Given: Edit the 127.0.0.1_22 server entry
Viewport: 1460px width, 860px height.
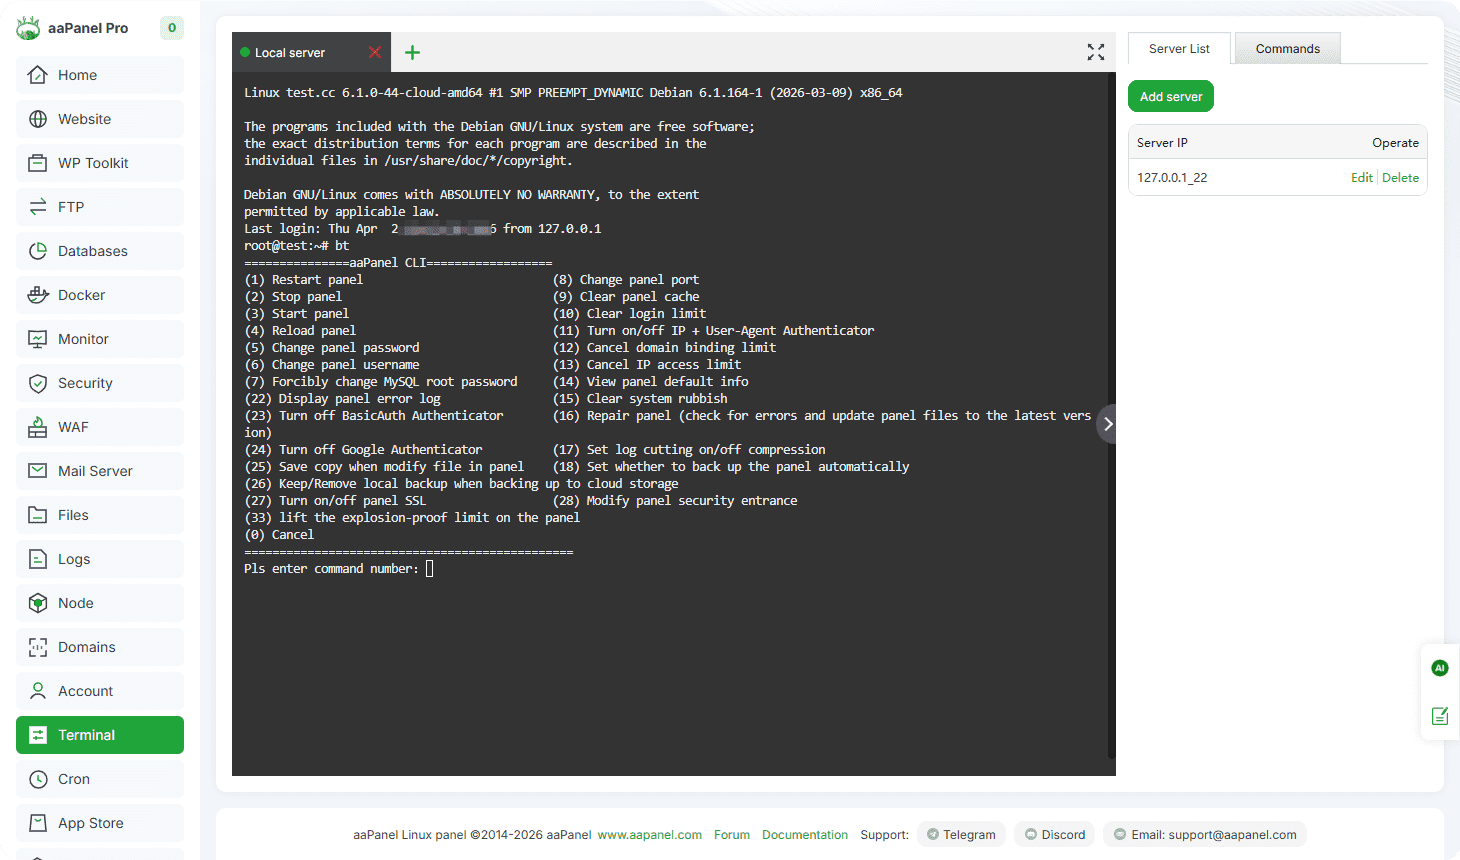Looking at the screenshot, I should 1361,178.
